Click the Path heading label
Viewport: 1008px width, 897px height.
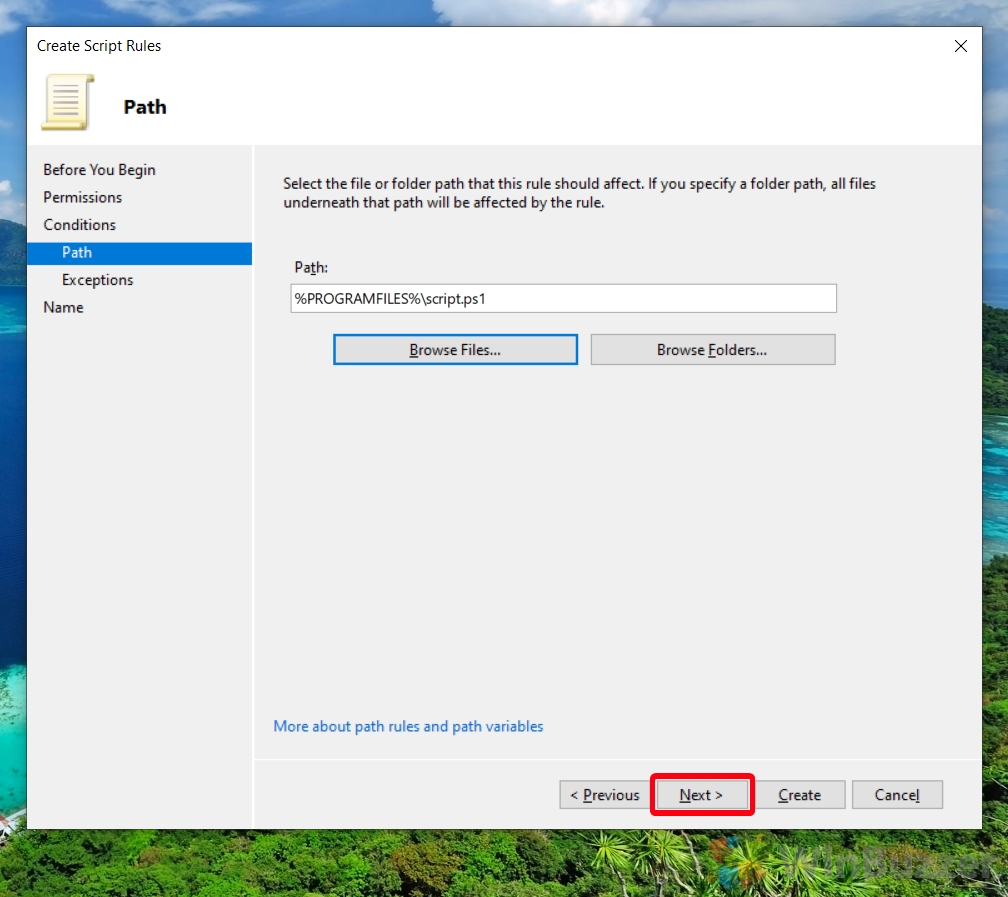pos(145,107)
